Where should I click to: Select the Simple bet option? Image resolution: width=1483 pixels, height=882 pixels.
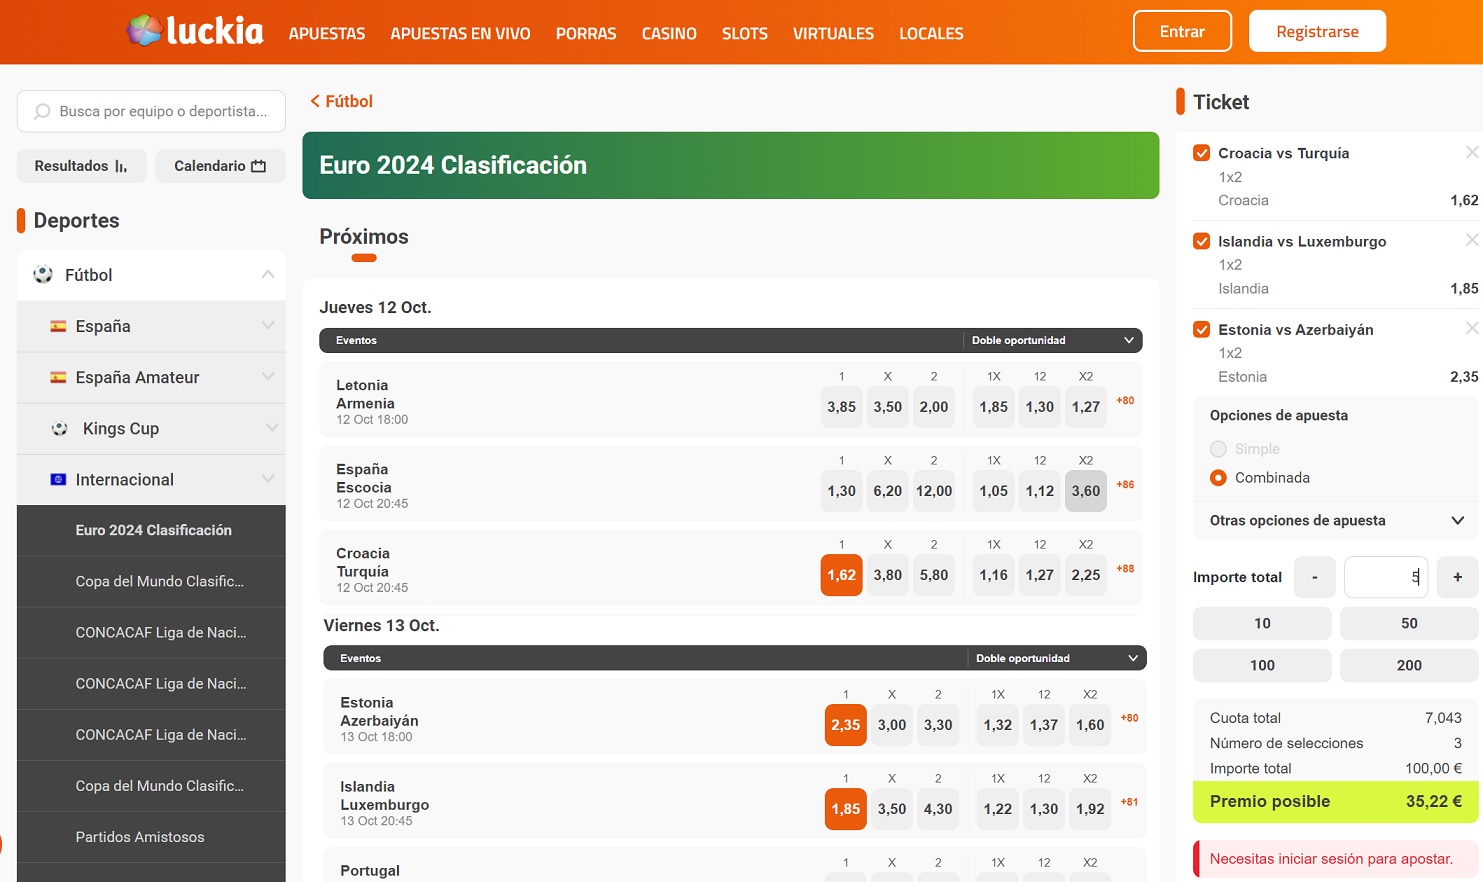pos(1218,449)
